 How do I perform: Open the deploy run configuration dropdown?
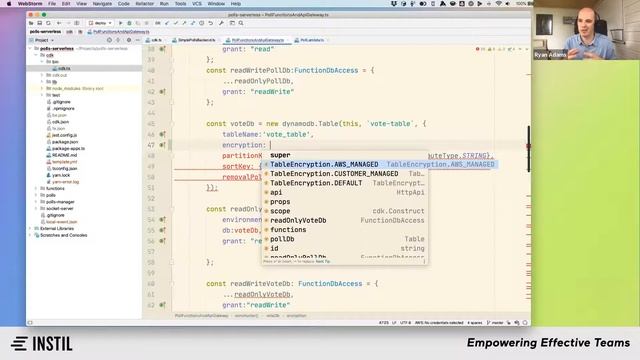click(x=100, y=23)
